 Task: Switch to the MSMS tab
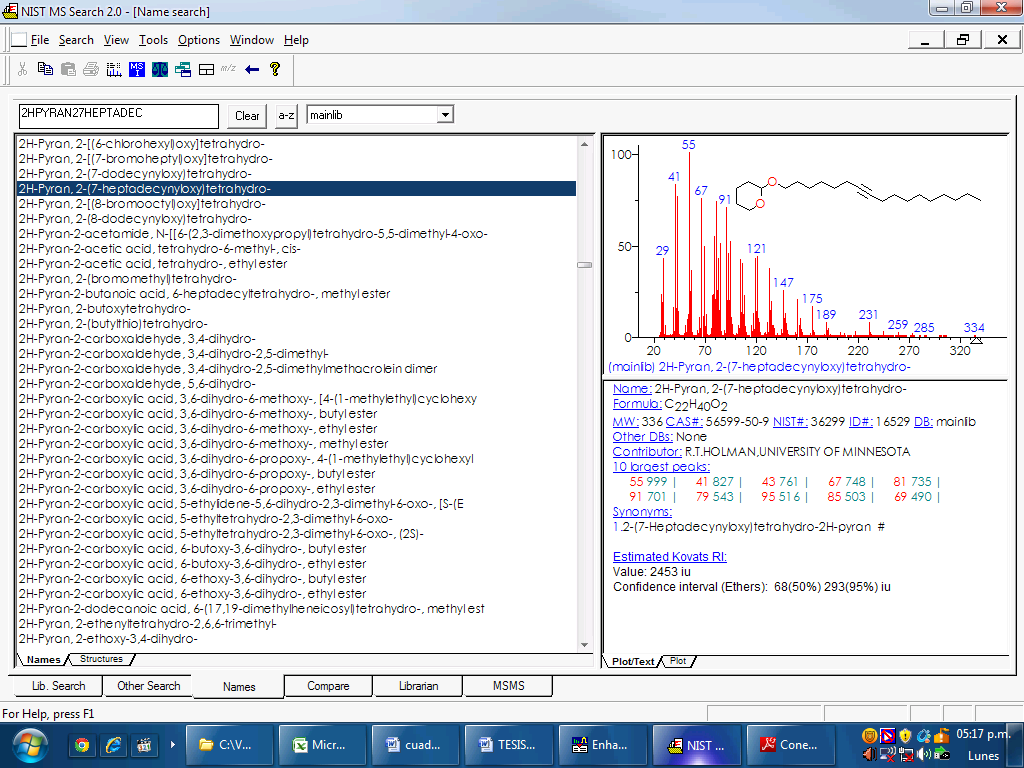tap(508, 686)
